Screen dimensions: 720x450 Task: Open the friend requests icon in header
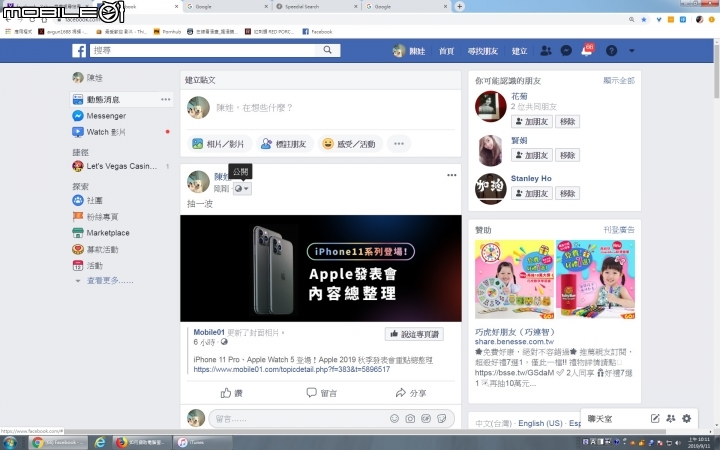[546, 51]
